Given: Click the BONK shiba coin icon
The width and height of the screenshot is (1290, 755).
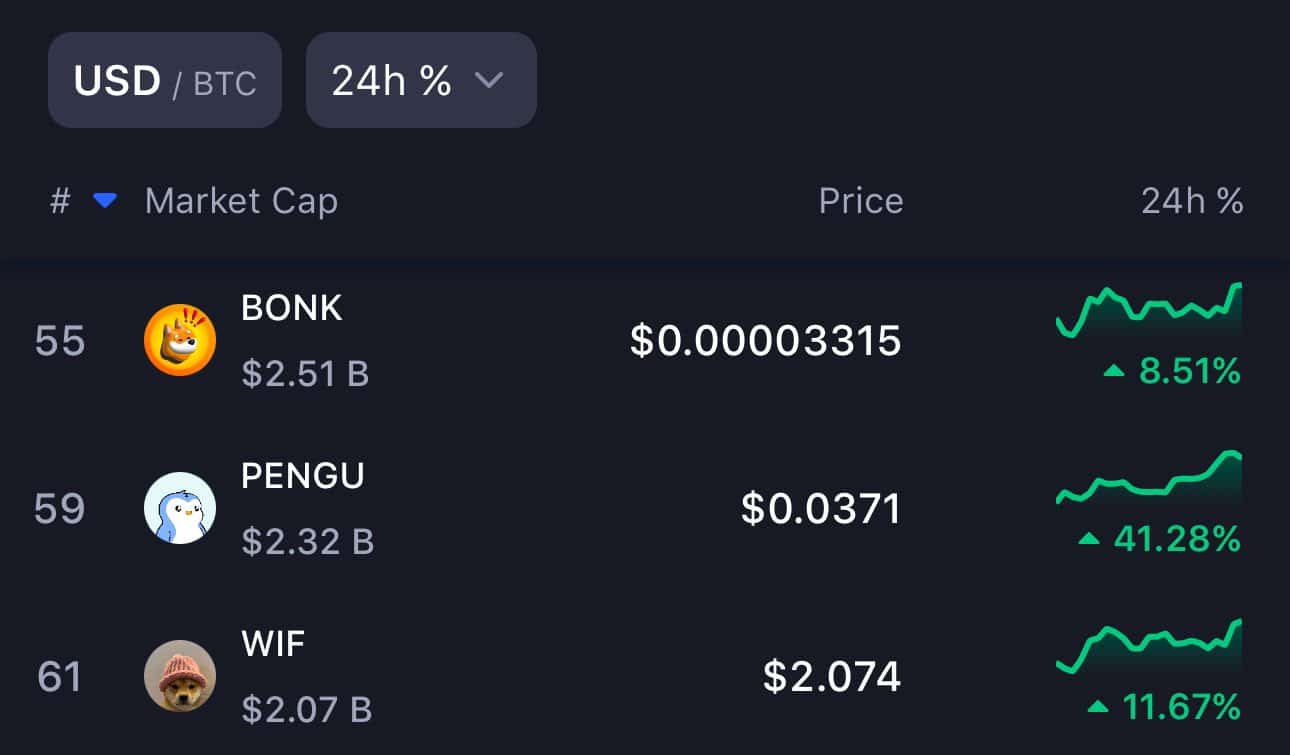Looking at the screenshot, I should [180, 340].
